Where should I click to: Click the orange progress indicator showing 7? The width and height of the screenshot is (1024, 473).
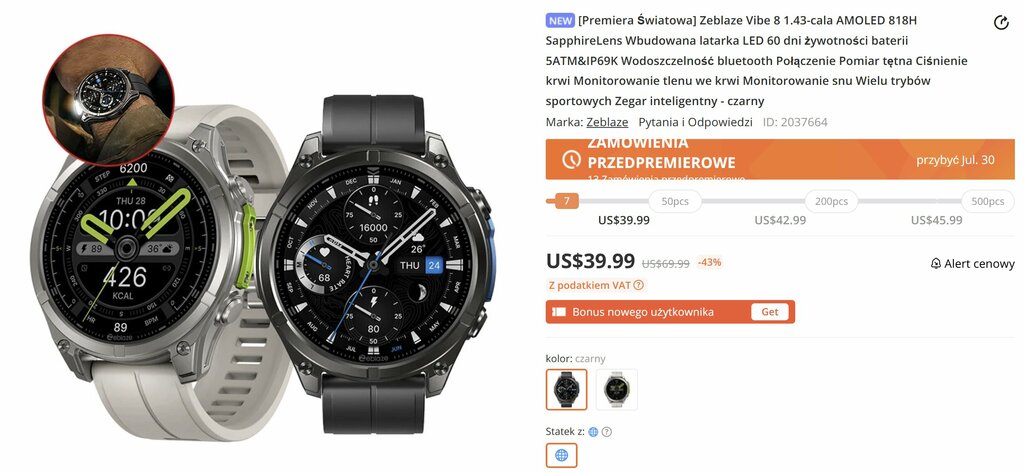[x=566, y=201]
